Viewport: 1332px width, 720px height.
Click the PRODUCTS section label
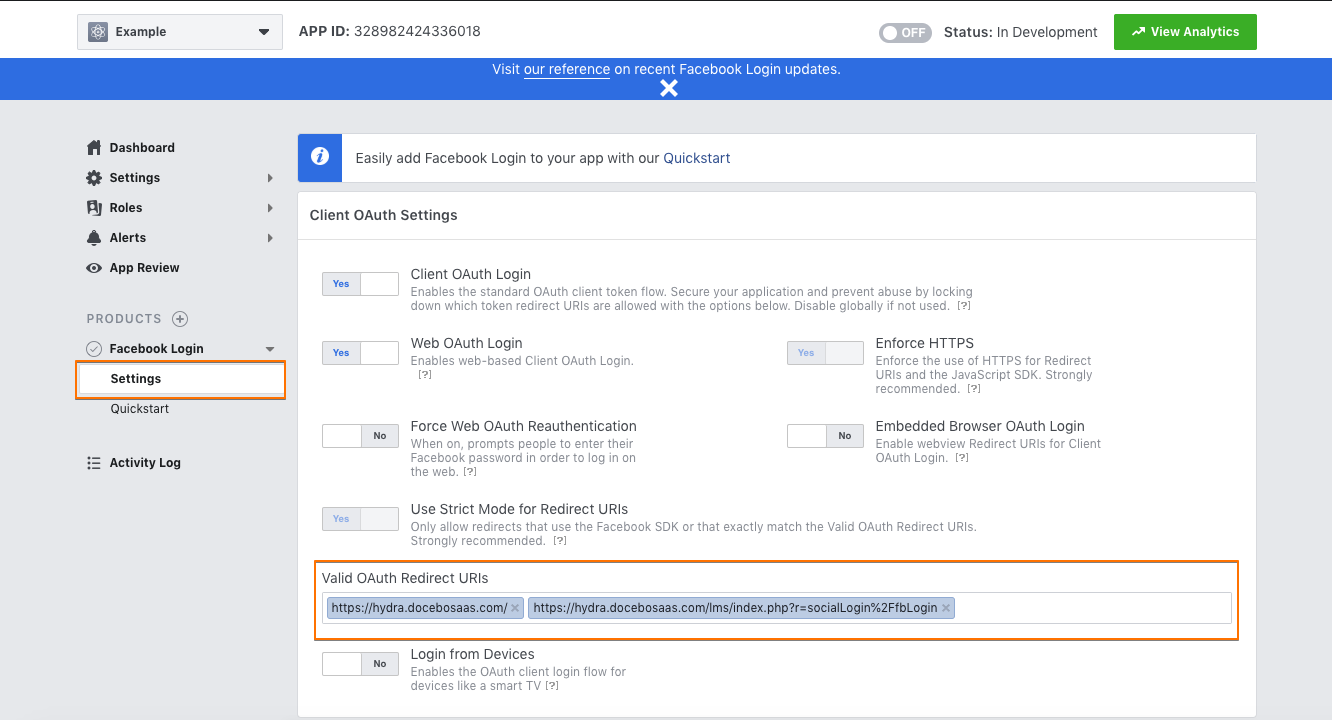124,319
